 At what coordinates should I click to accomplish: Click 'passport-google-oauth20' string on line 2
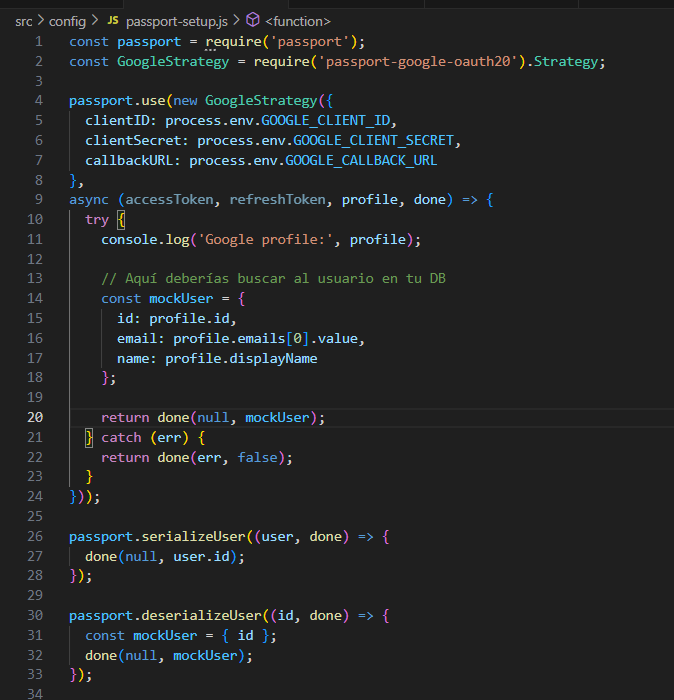[418, 62]
